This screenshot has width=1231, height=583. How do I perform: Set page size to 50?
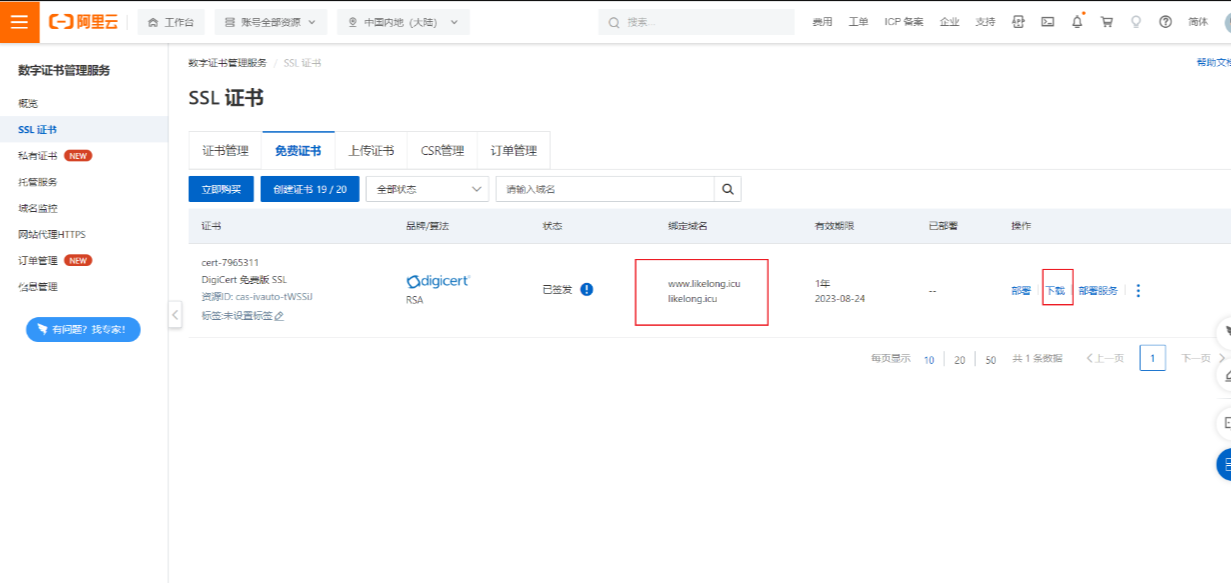click(x=991, y=359)
